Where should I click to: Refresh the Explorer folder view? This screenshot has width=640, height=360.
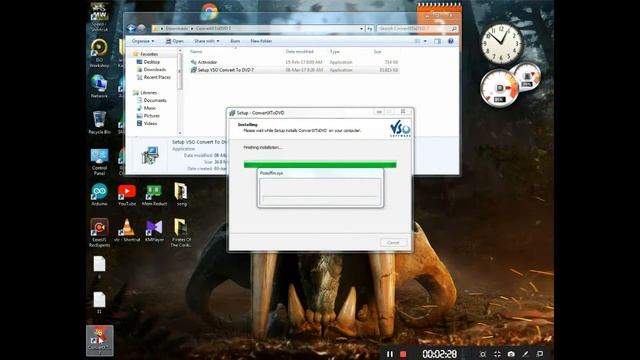click(x=370, y=29)
